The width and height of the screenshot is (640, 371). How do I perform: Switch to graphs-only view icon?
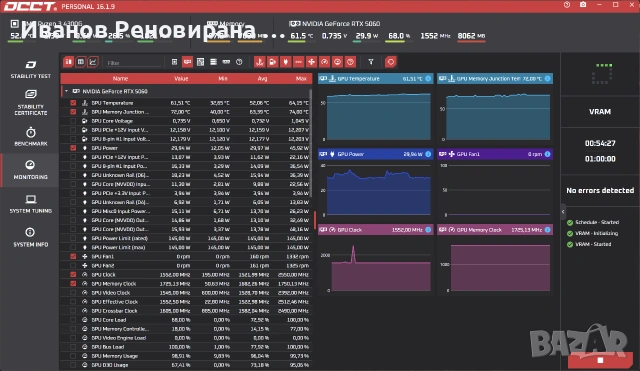click(93, 62)
